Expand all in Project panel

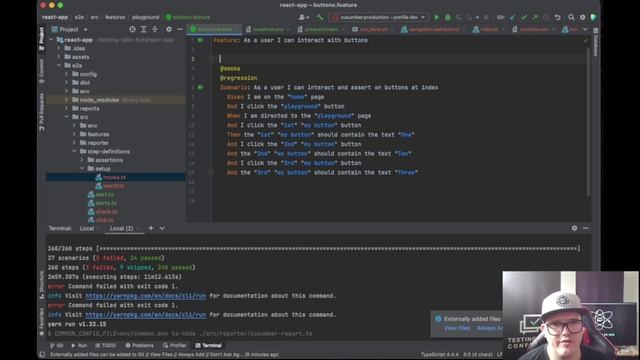pyautogui.click(x=143, y=29)
